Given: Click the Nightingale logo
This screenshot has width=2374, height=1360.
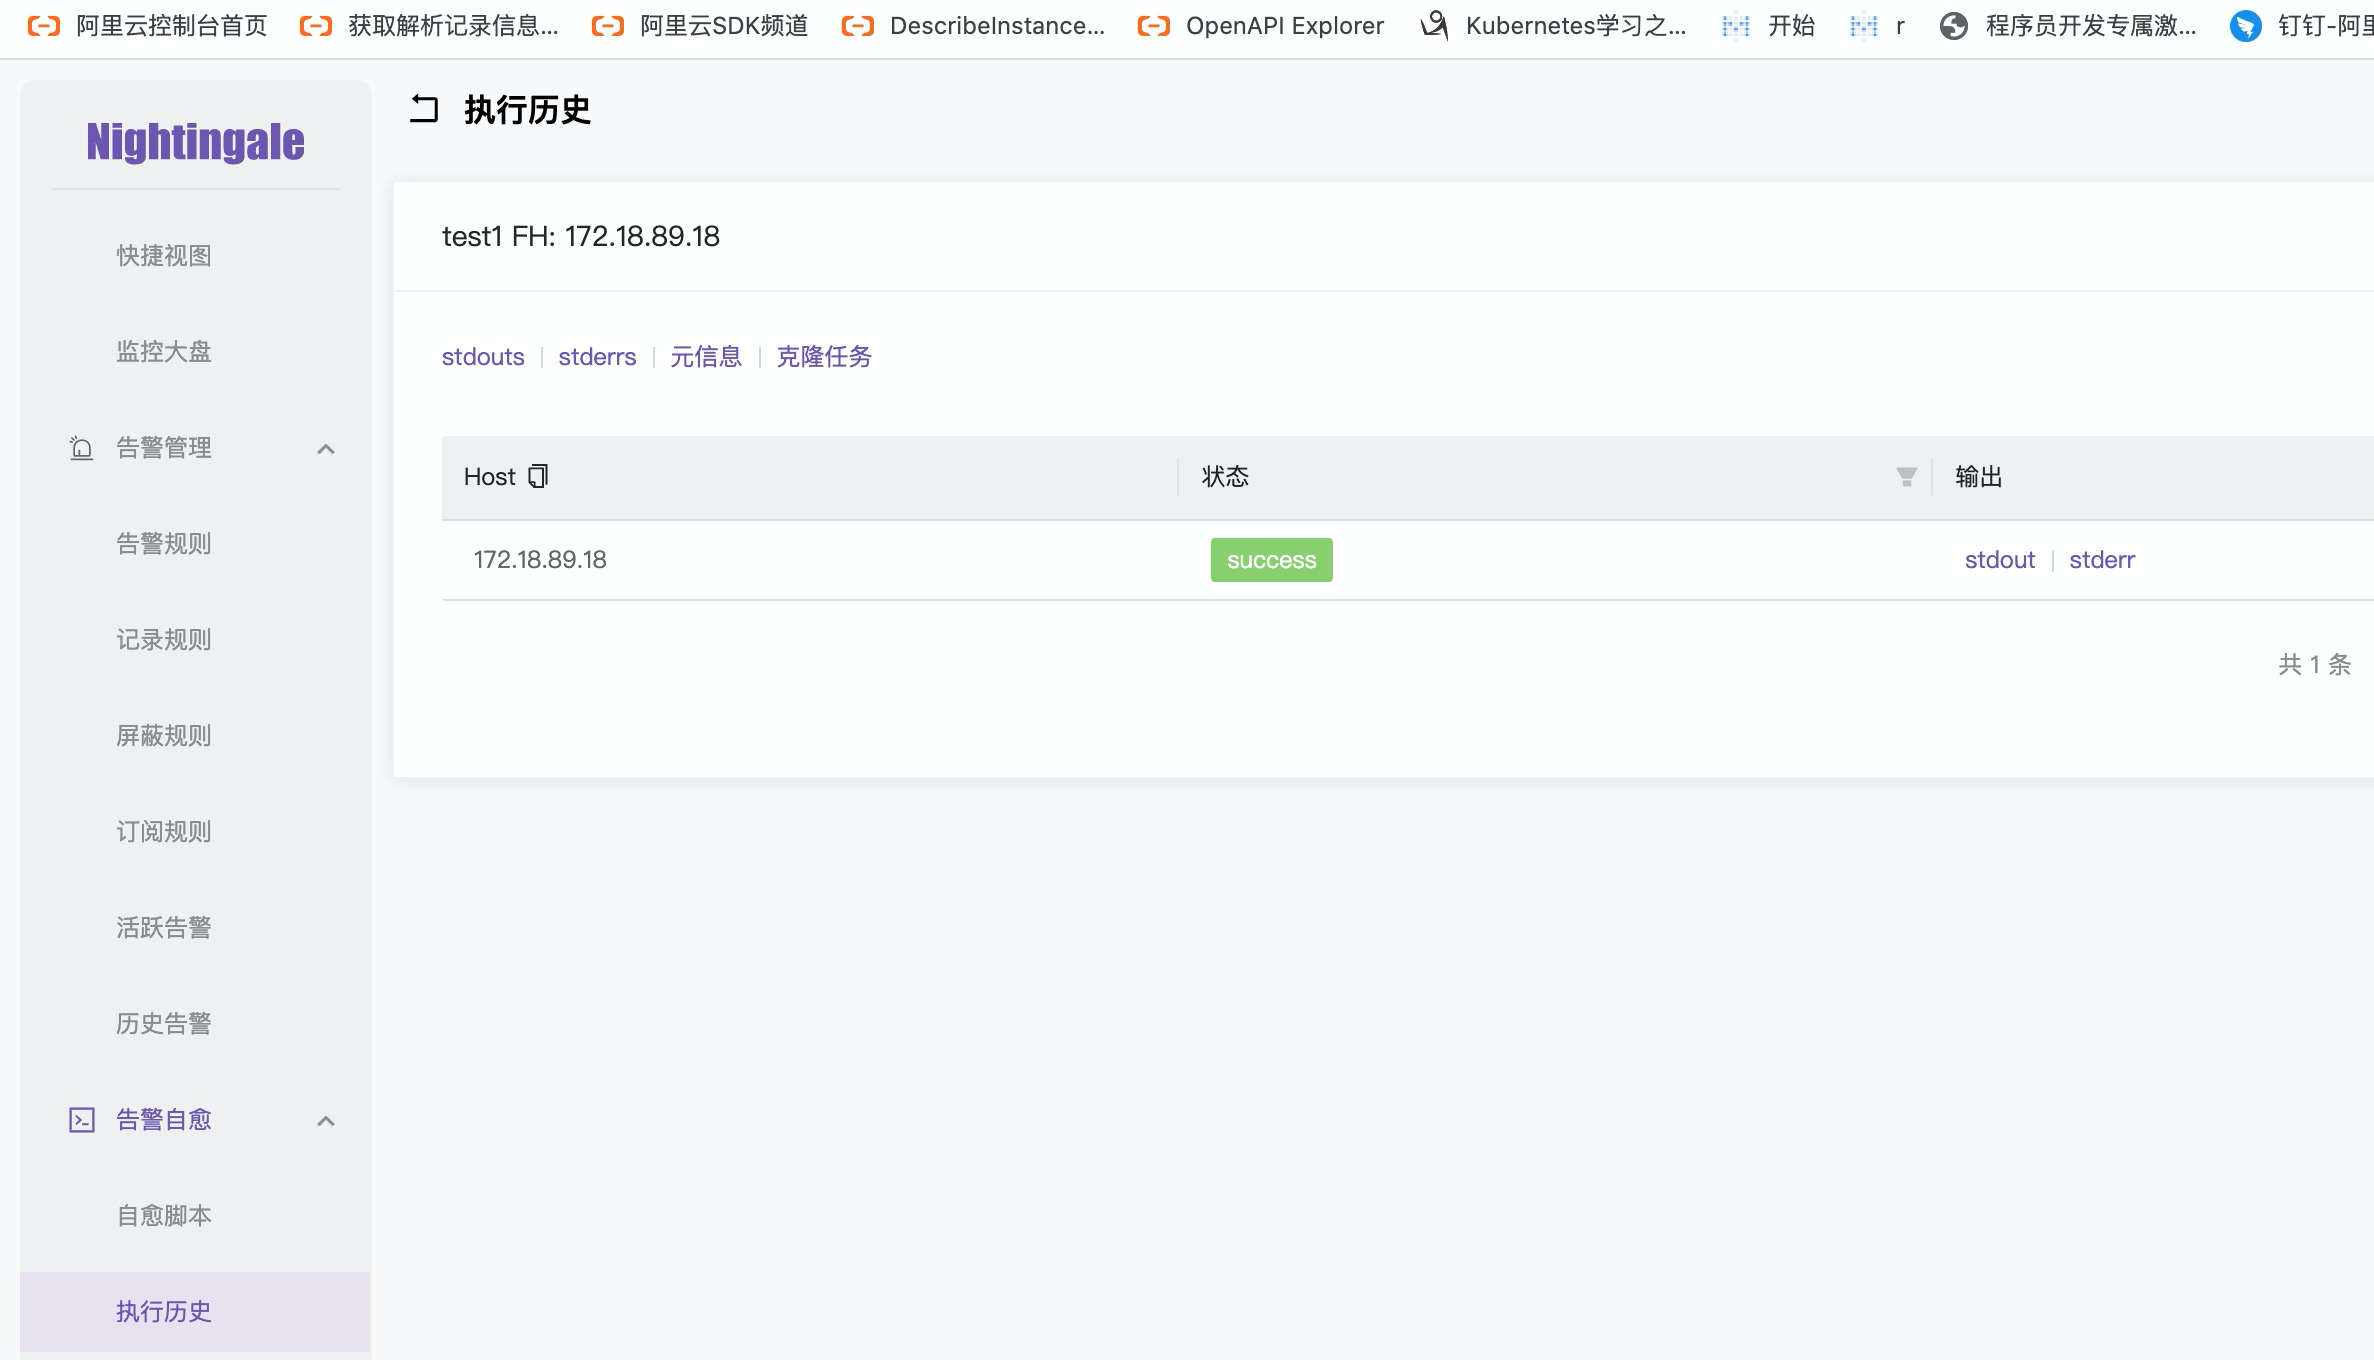Looking at the screenshot, I should click(x=196, y=142).
